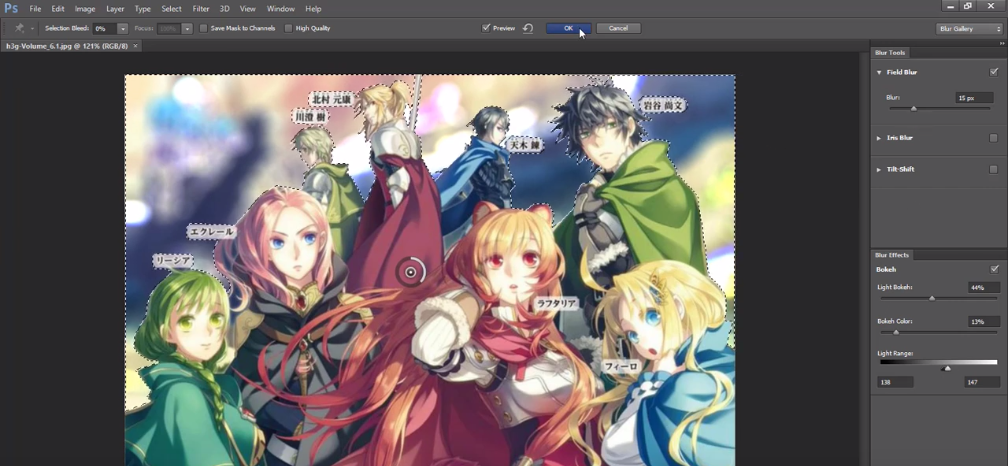Uncheck the Preview checkbox
Screen dimensions: 1008x466
[x=486, y=28]
